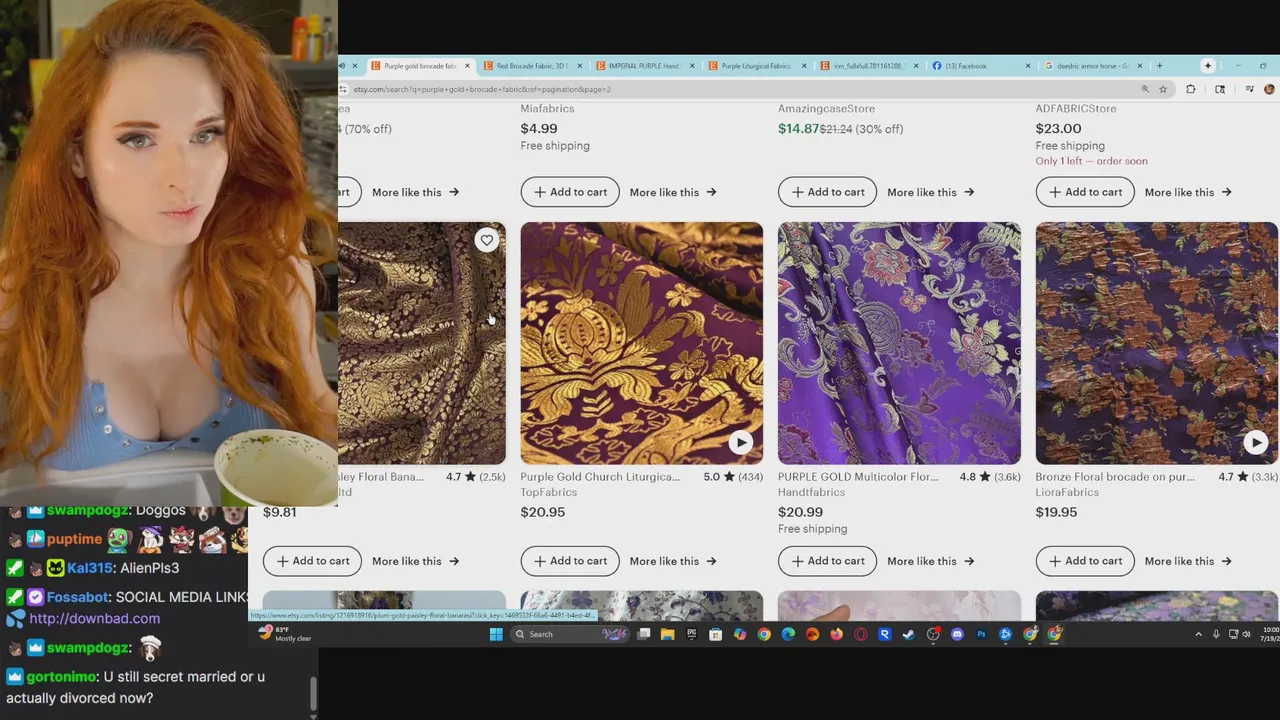
Task: More like this for TopFabrics listing
Action: (673, 561)
